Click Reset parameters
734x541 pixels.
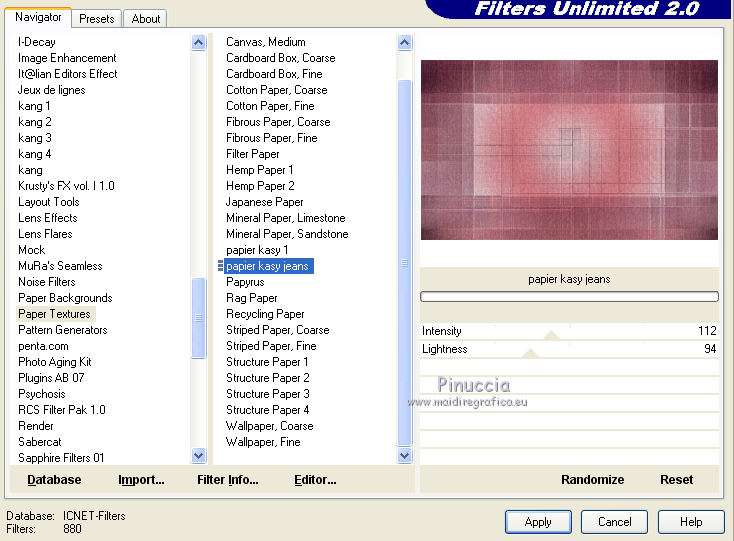pyautogui.click(x=676, y=480)
